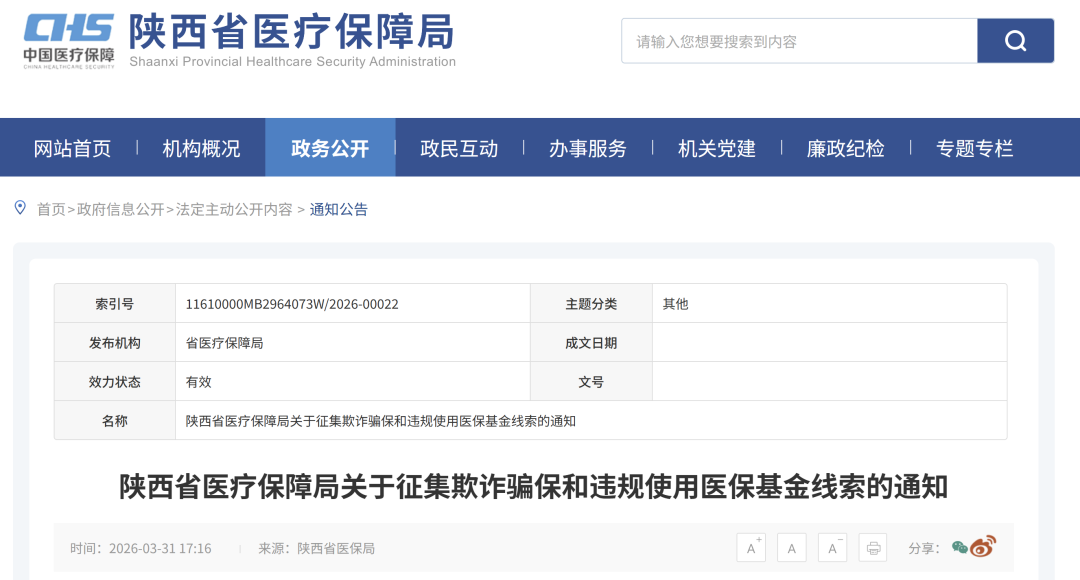
Task: Share the notice to Weibo
Action: [984, 547]
